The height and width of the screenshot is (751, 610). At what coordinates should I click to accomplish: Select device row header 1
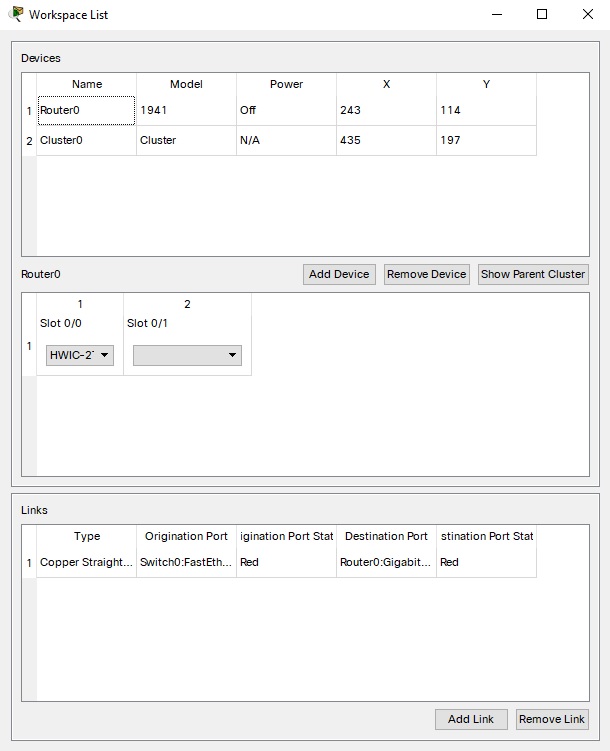coord(29,111)
